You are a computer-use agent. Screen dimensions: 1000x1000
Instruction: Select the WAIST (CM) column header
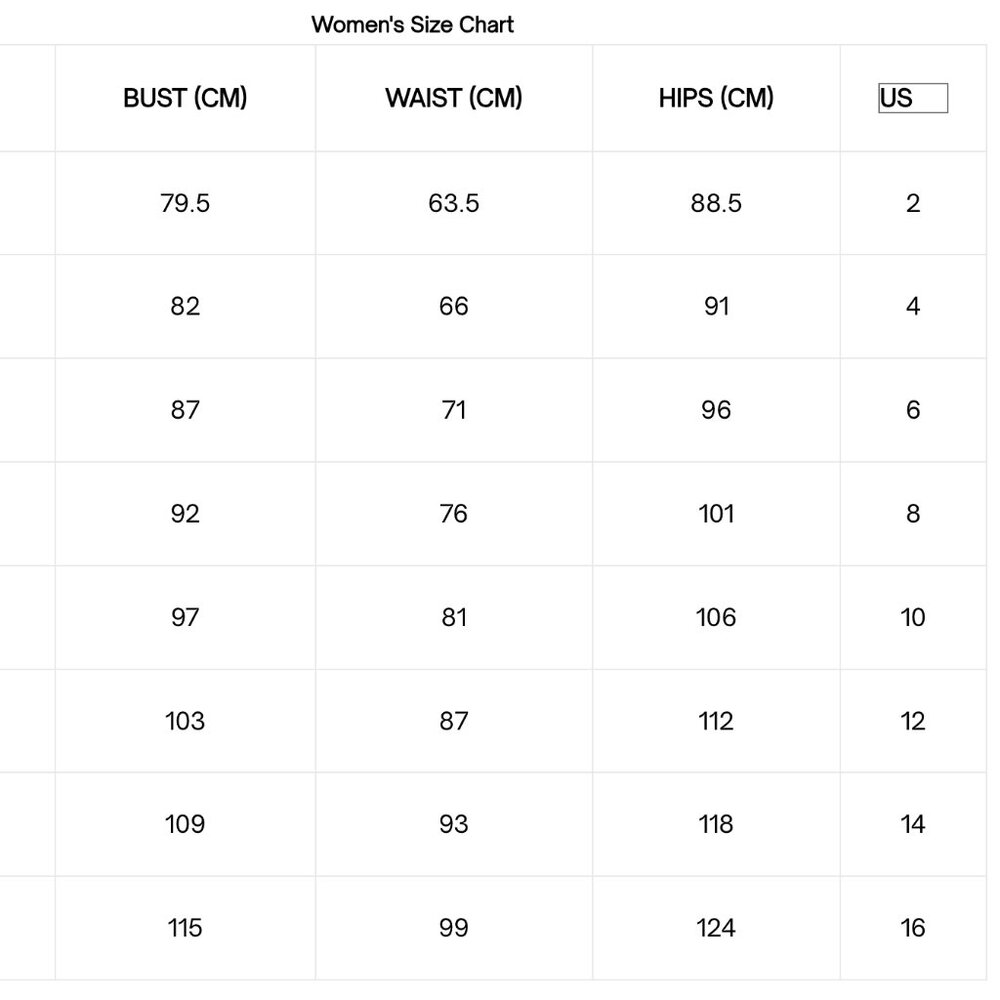pos(454,98)
